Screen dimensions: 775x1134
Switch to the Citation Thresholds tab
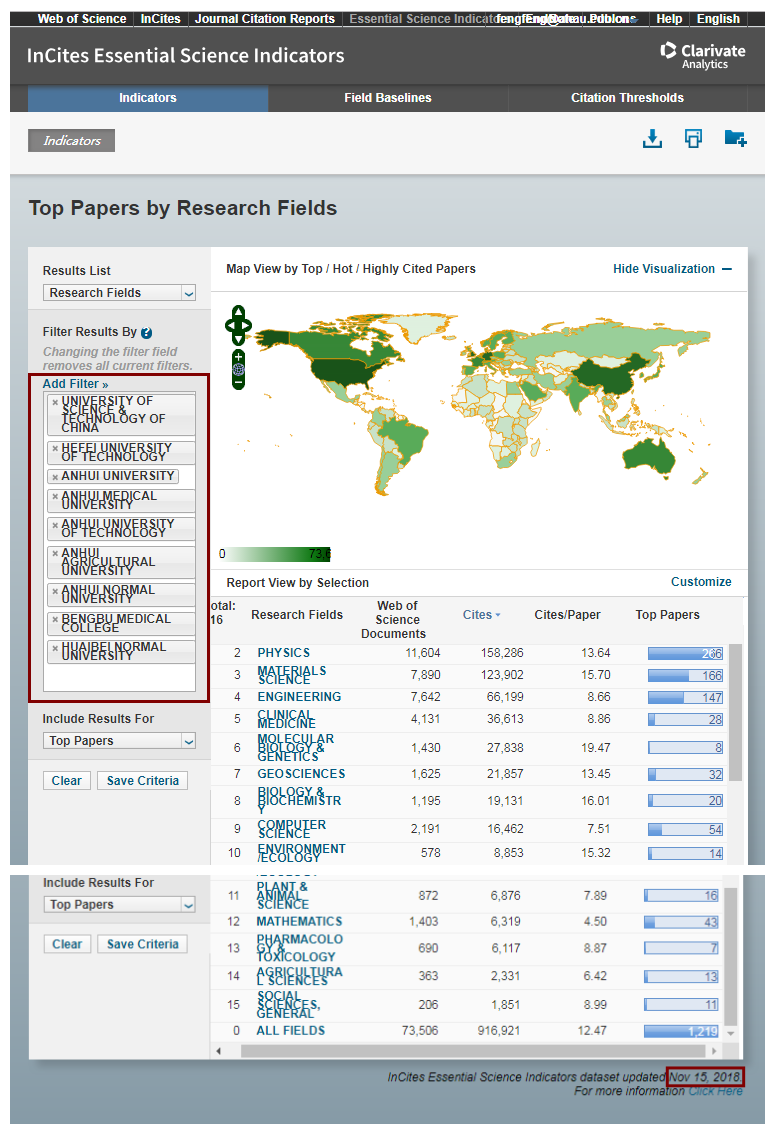click(x=627, y=98)
